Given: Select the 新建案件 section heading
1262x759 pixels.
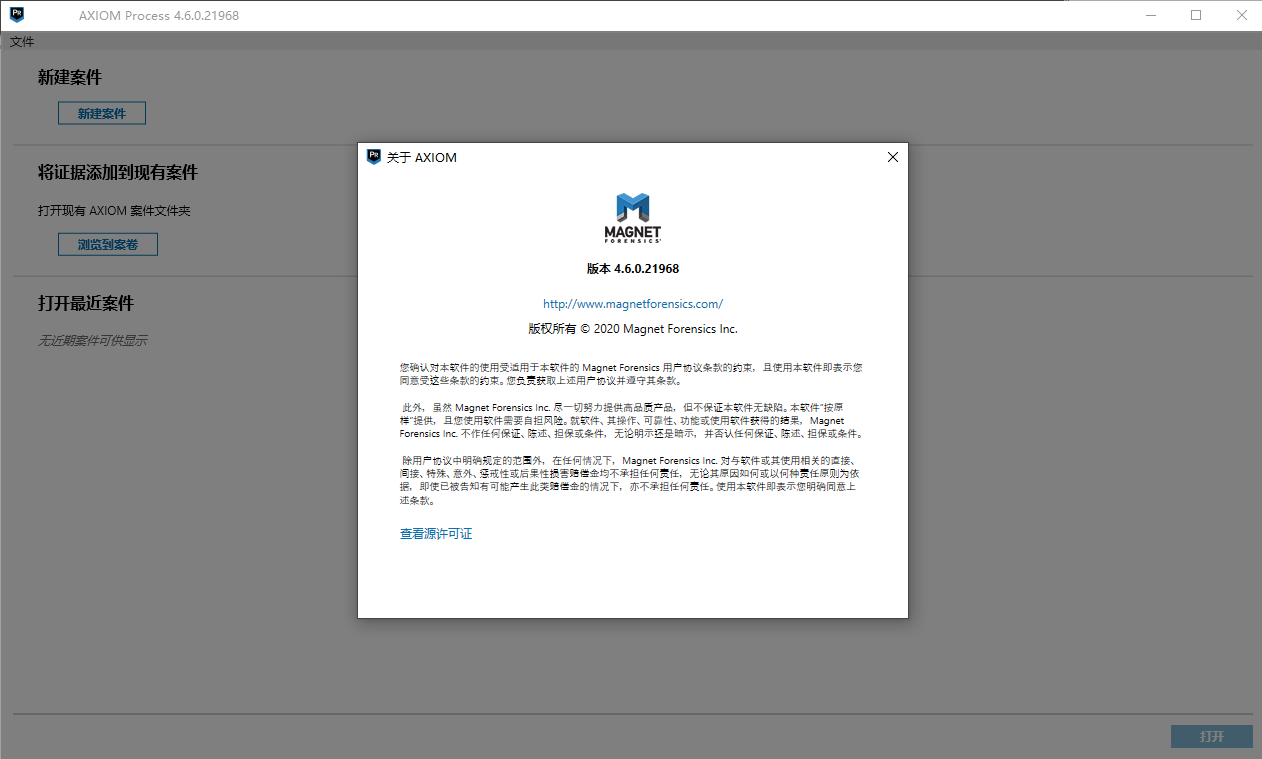Looking at the screenshot, I should pyautogui.click(x=69, y=77).
